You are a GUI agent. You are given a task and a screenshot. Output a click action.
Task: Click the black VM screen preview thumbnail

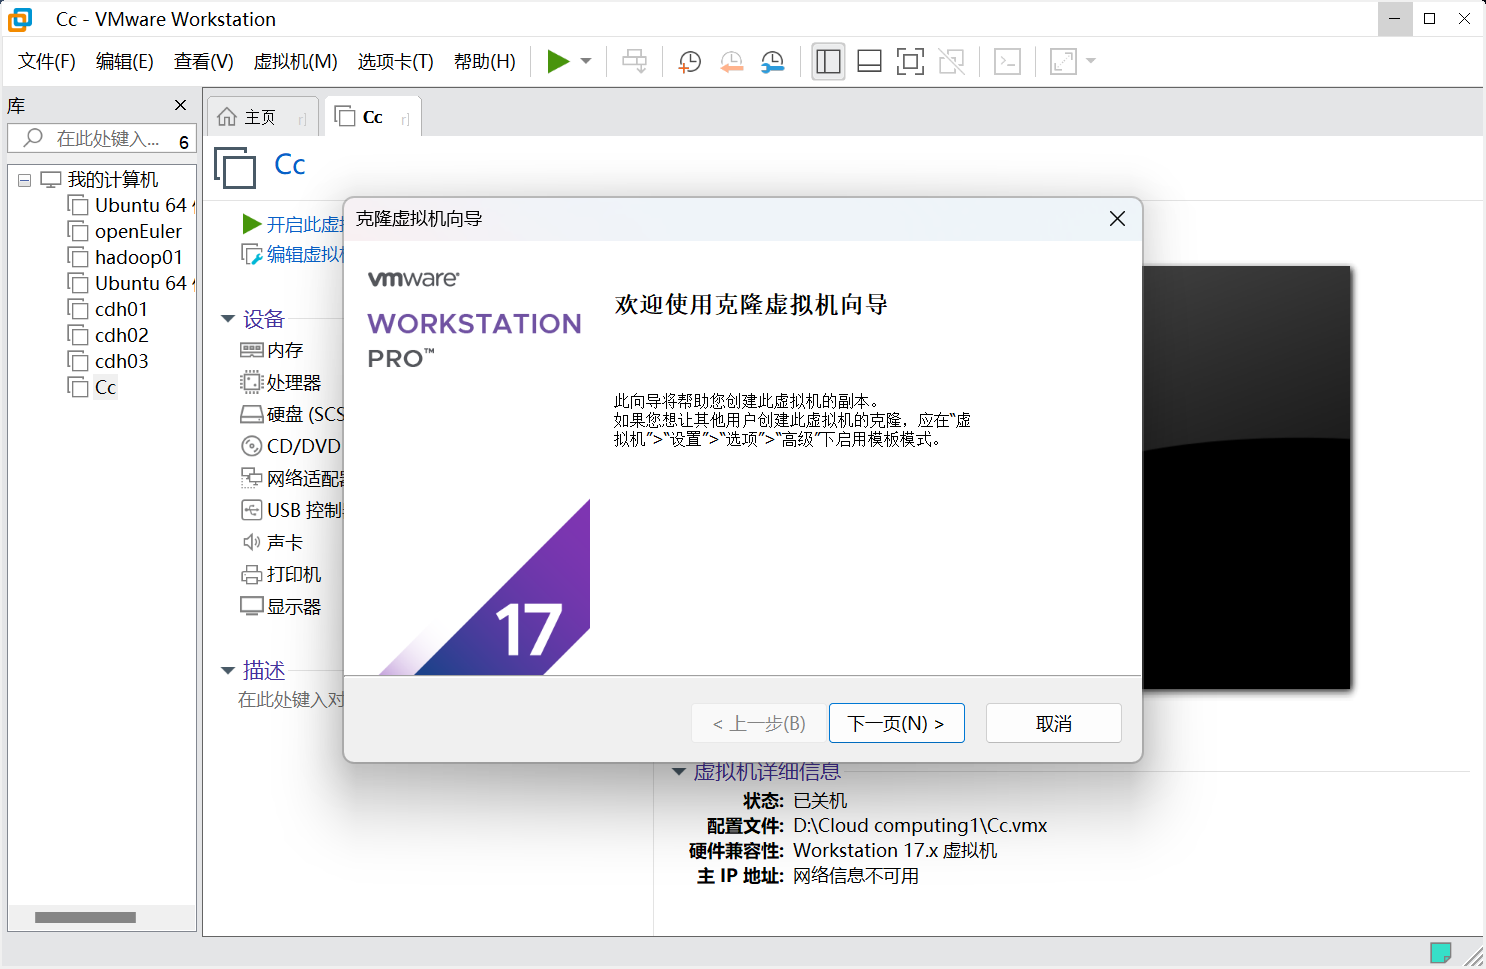(1246, 477)
